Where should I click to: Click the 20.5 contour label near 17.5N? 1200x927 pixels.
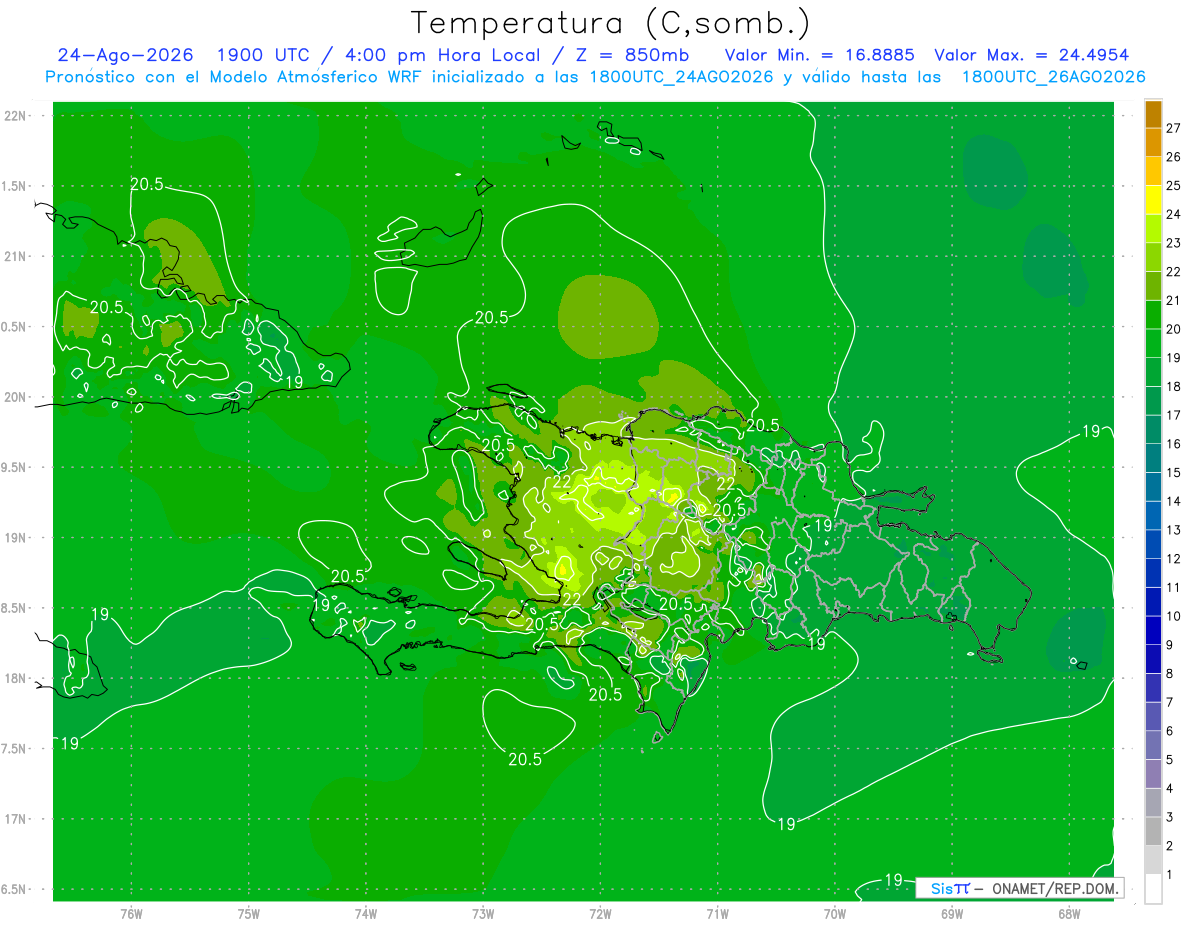[x=525, y=759]
